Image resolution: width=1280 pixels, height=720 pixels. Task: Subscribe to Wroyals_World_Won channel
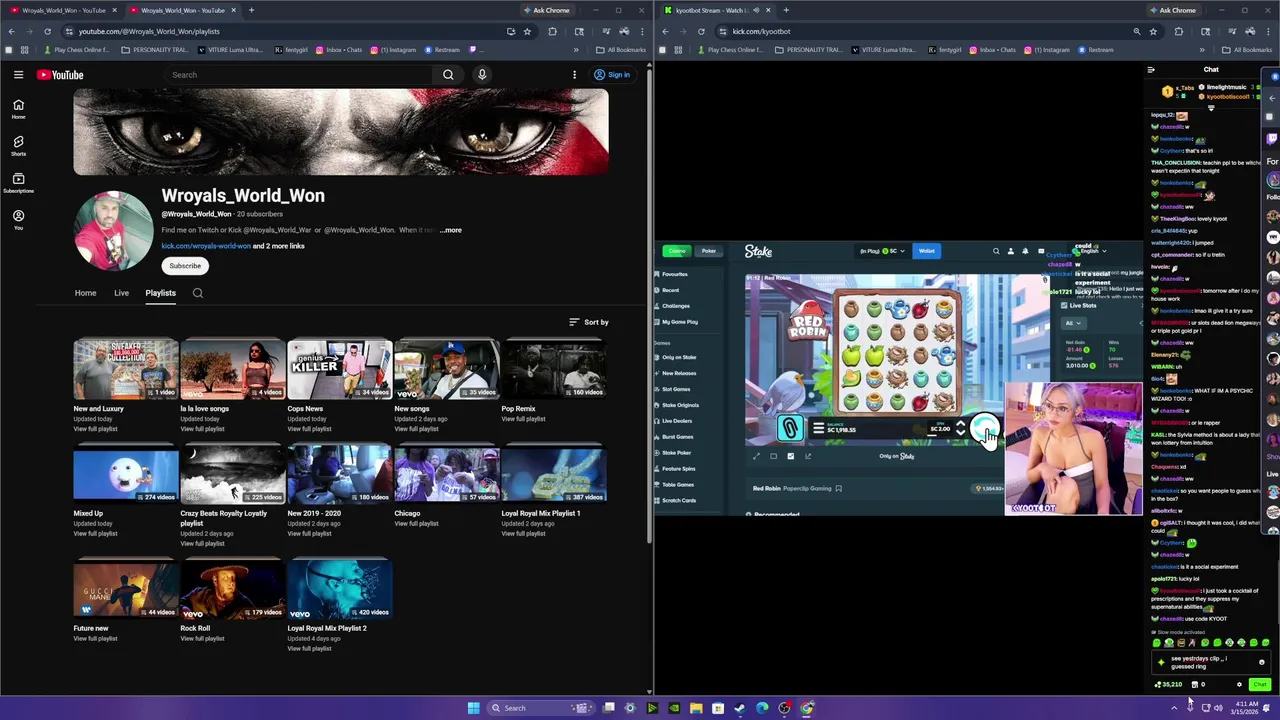[x=185, y=266]
